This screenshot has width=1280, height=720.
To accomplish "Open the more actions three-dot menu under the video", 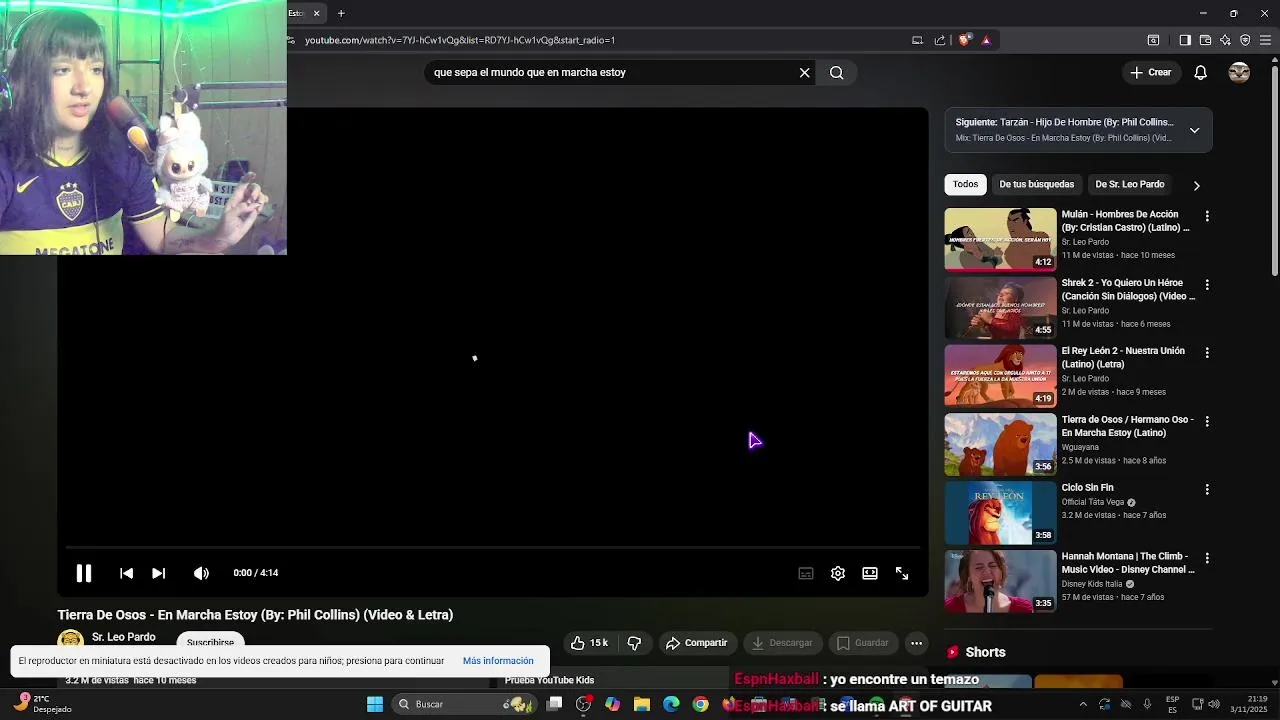I will pyautogui.click(x=916, y=643).
